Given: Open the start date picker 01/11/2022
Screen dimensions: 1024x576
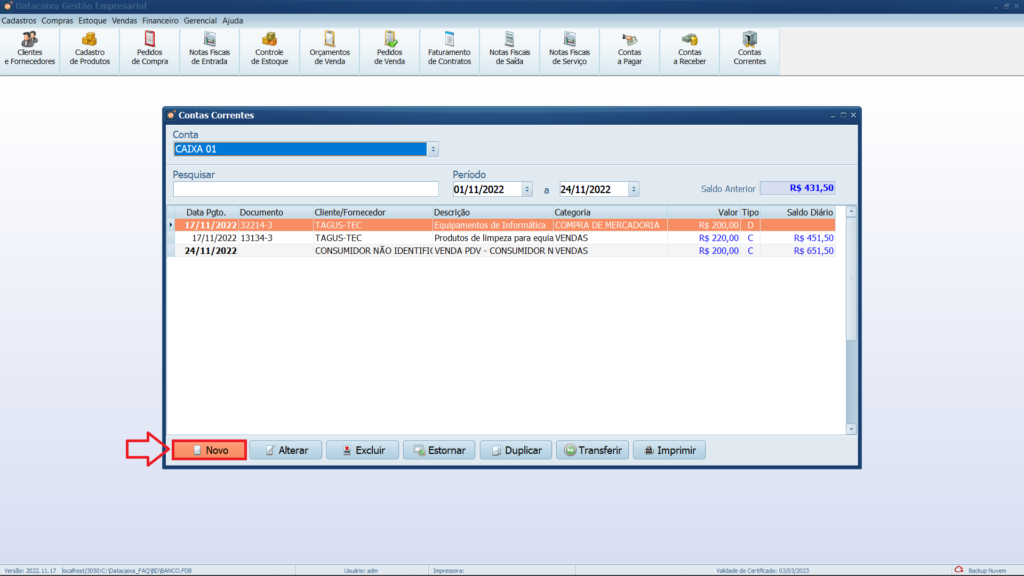Looking at the screenshot, I should [528, 189].
